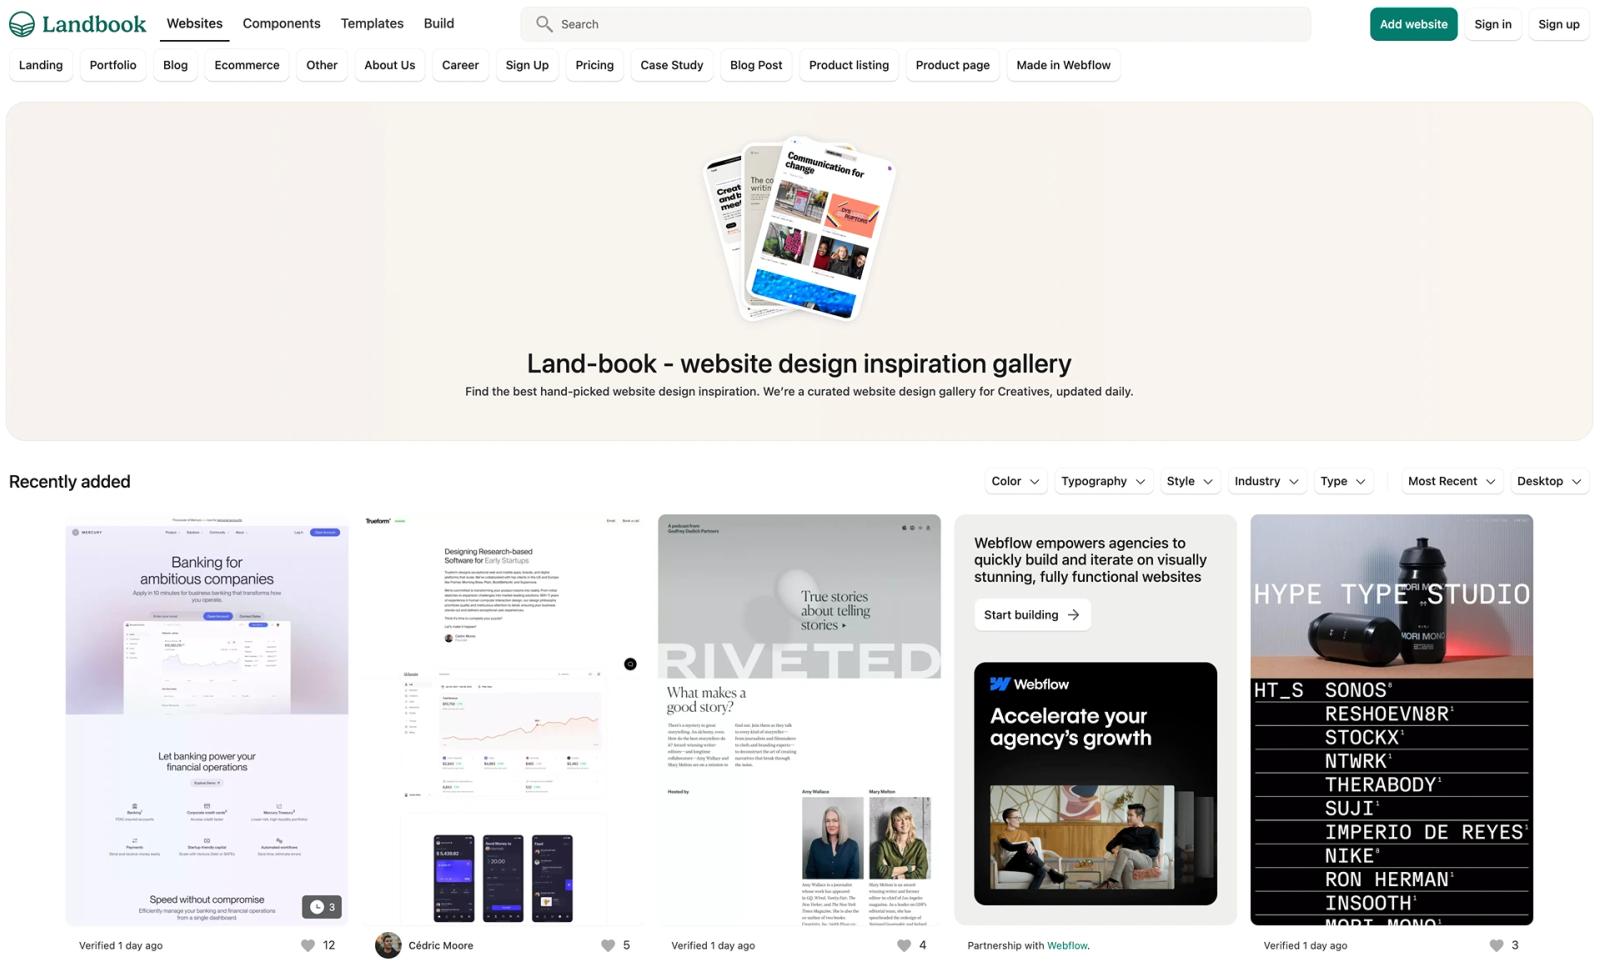This screenshot has width=1600, height=967.
Task: Open the Build tab
Action: pyautogui.click(x=438, y=23)
